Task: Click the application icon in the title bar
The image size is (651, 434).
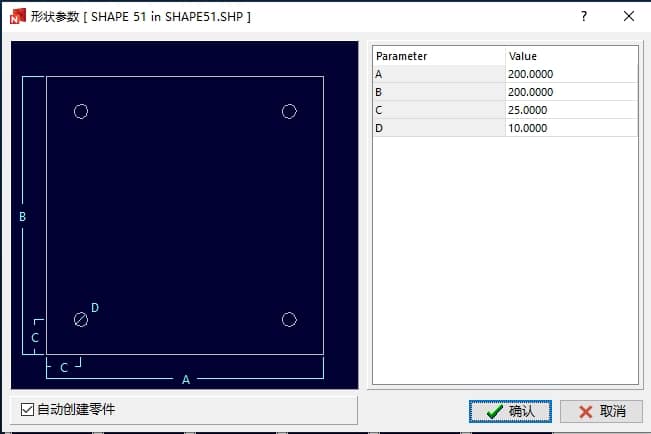Action: click(16, 17)
